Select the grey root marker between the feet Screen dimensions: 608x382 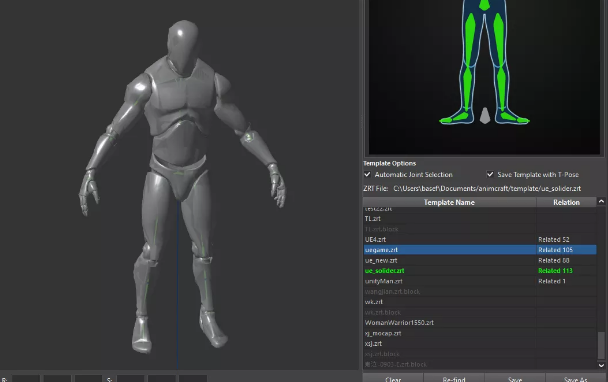(x=485, y=116)
